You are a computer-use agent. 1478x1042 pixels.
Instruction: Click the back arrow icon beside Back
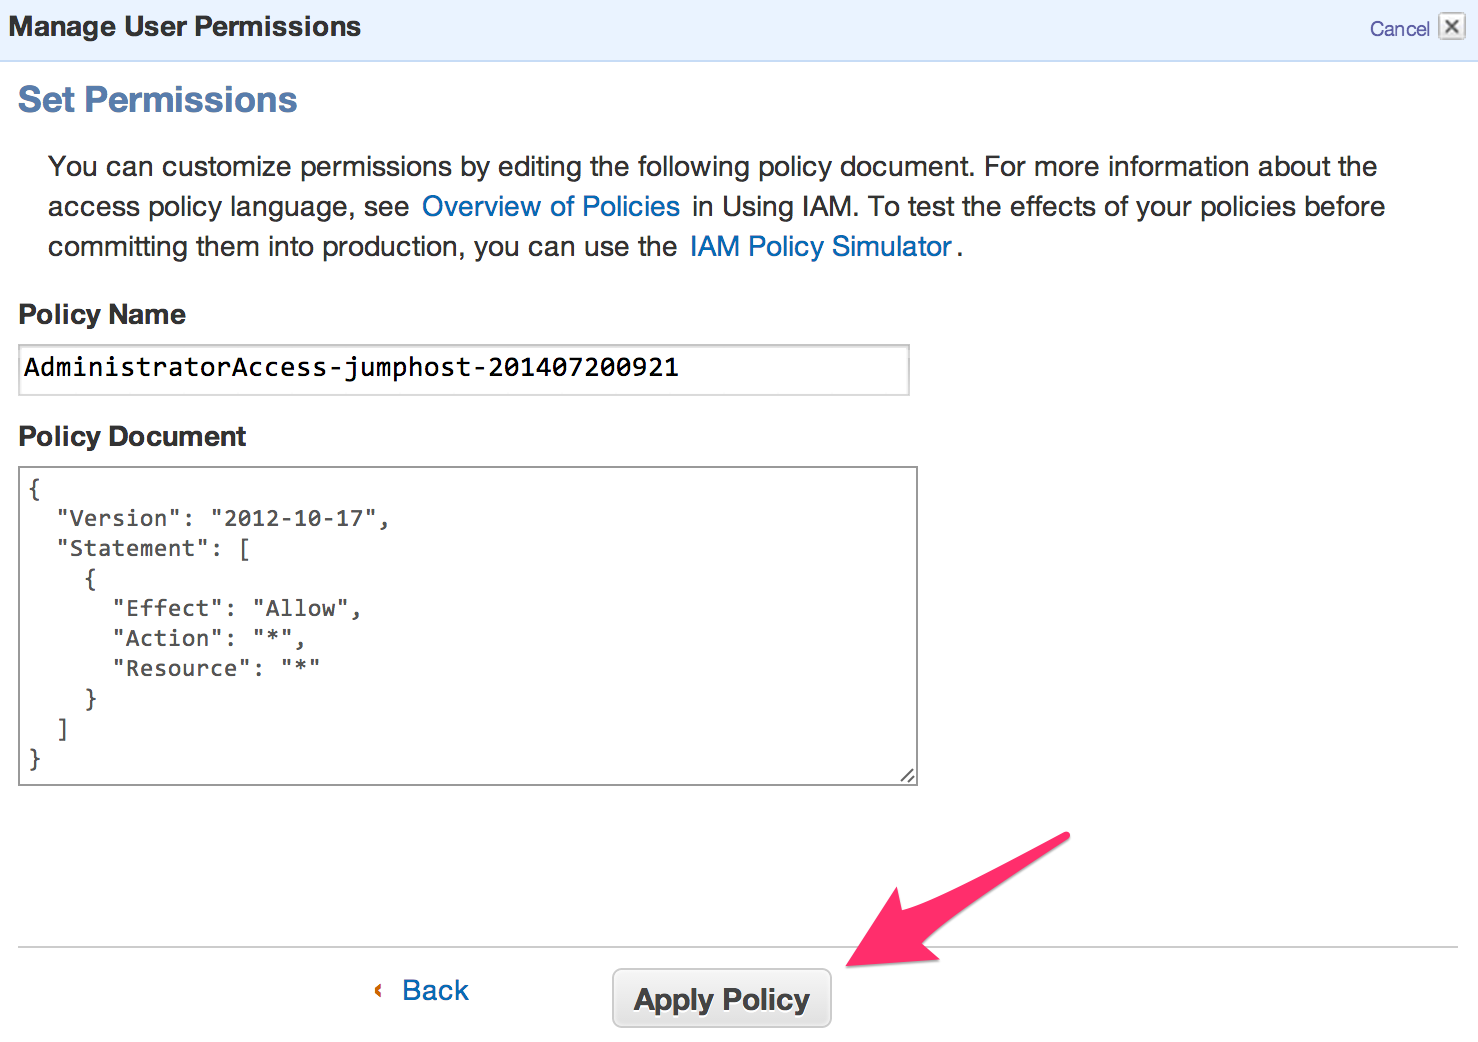pos(378,990)
